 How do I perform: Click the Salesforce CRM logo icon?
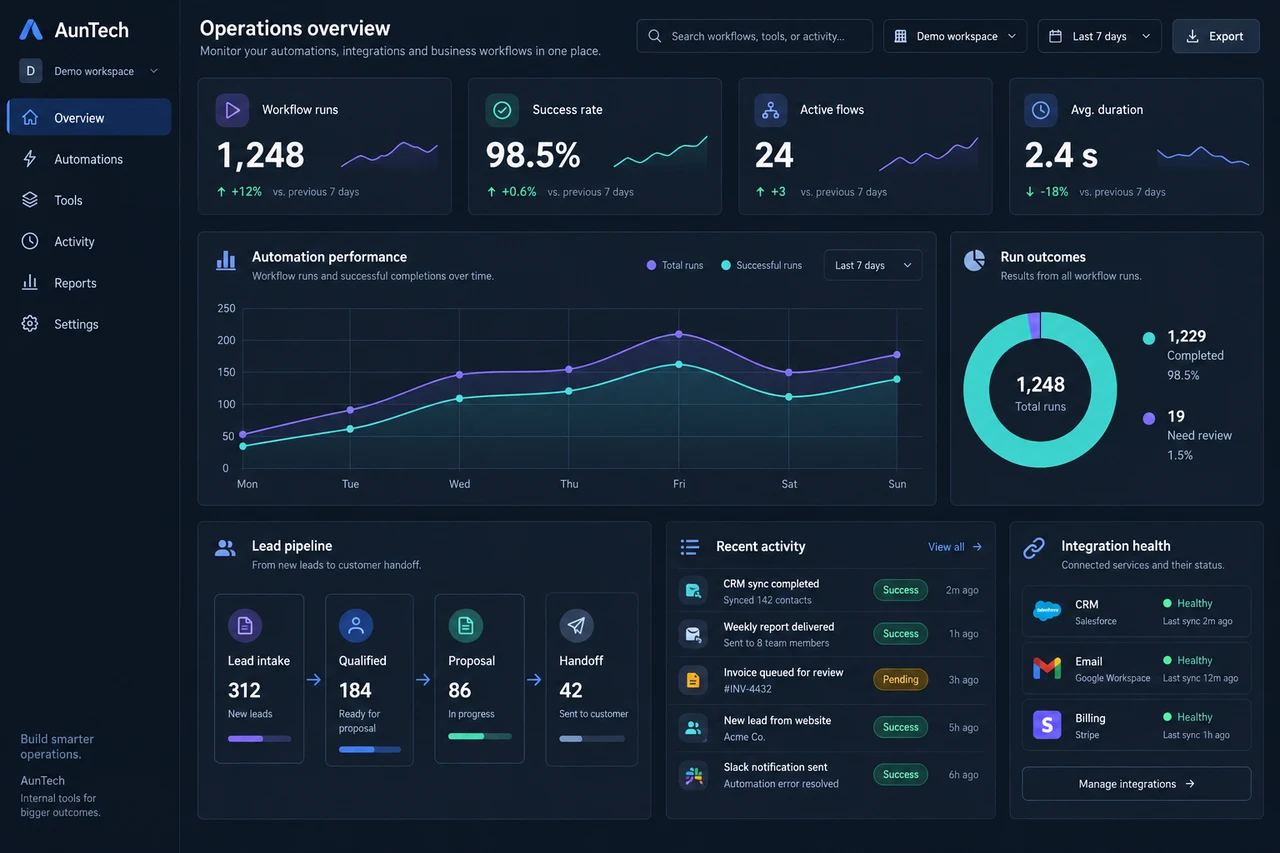[x=1047, y=611]
